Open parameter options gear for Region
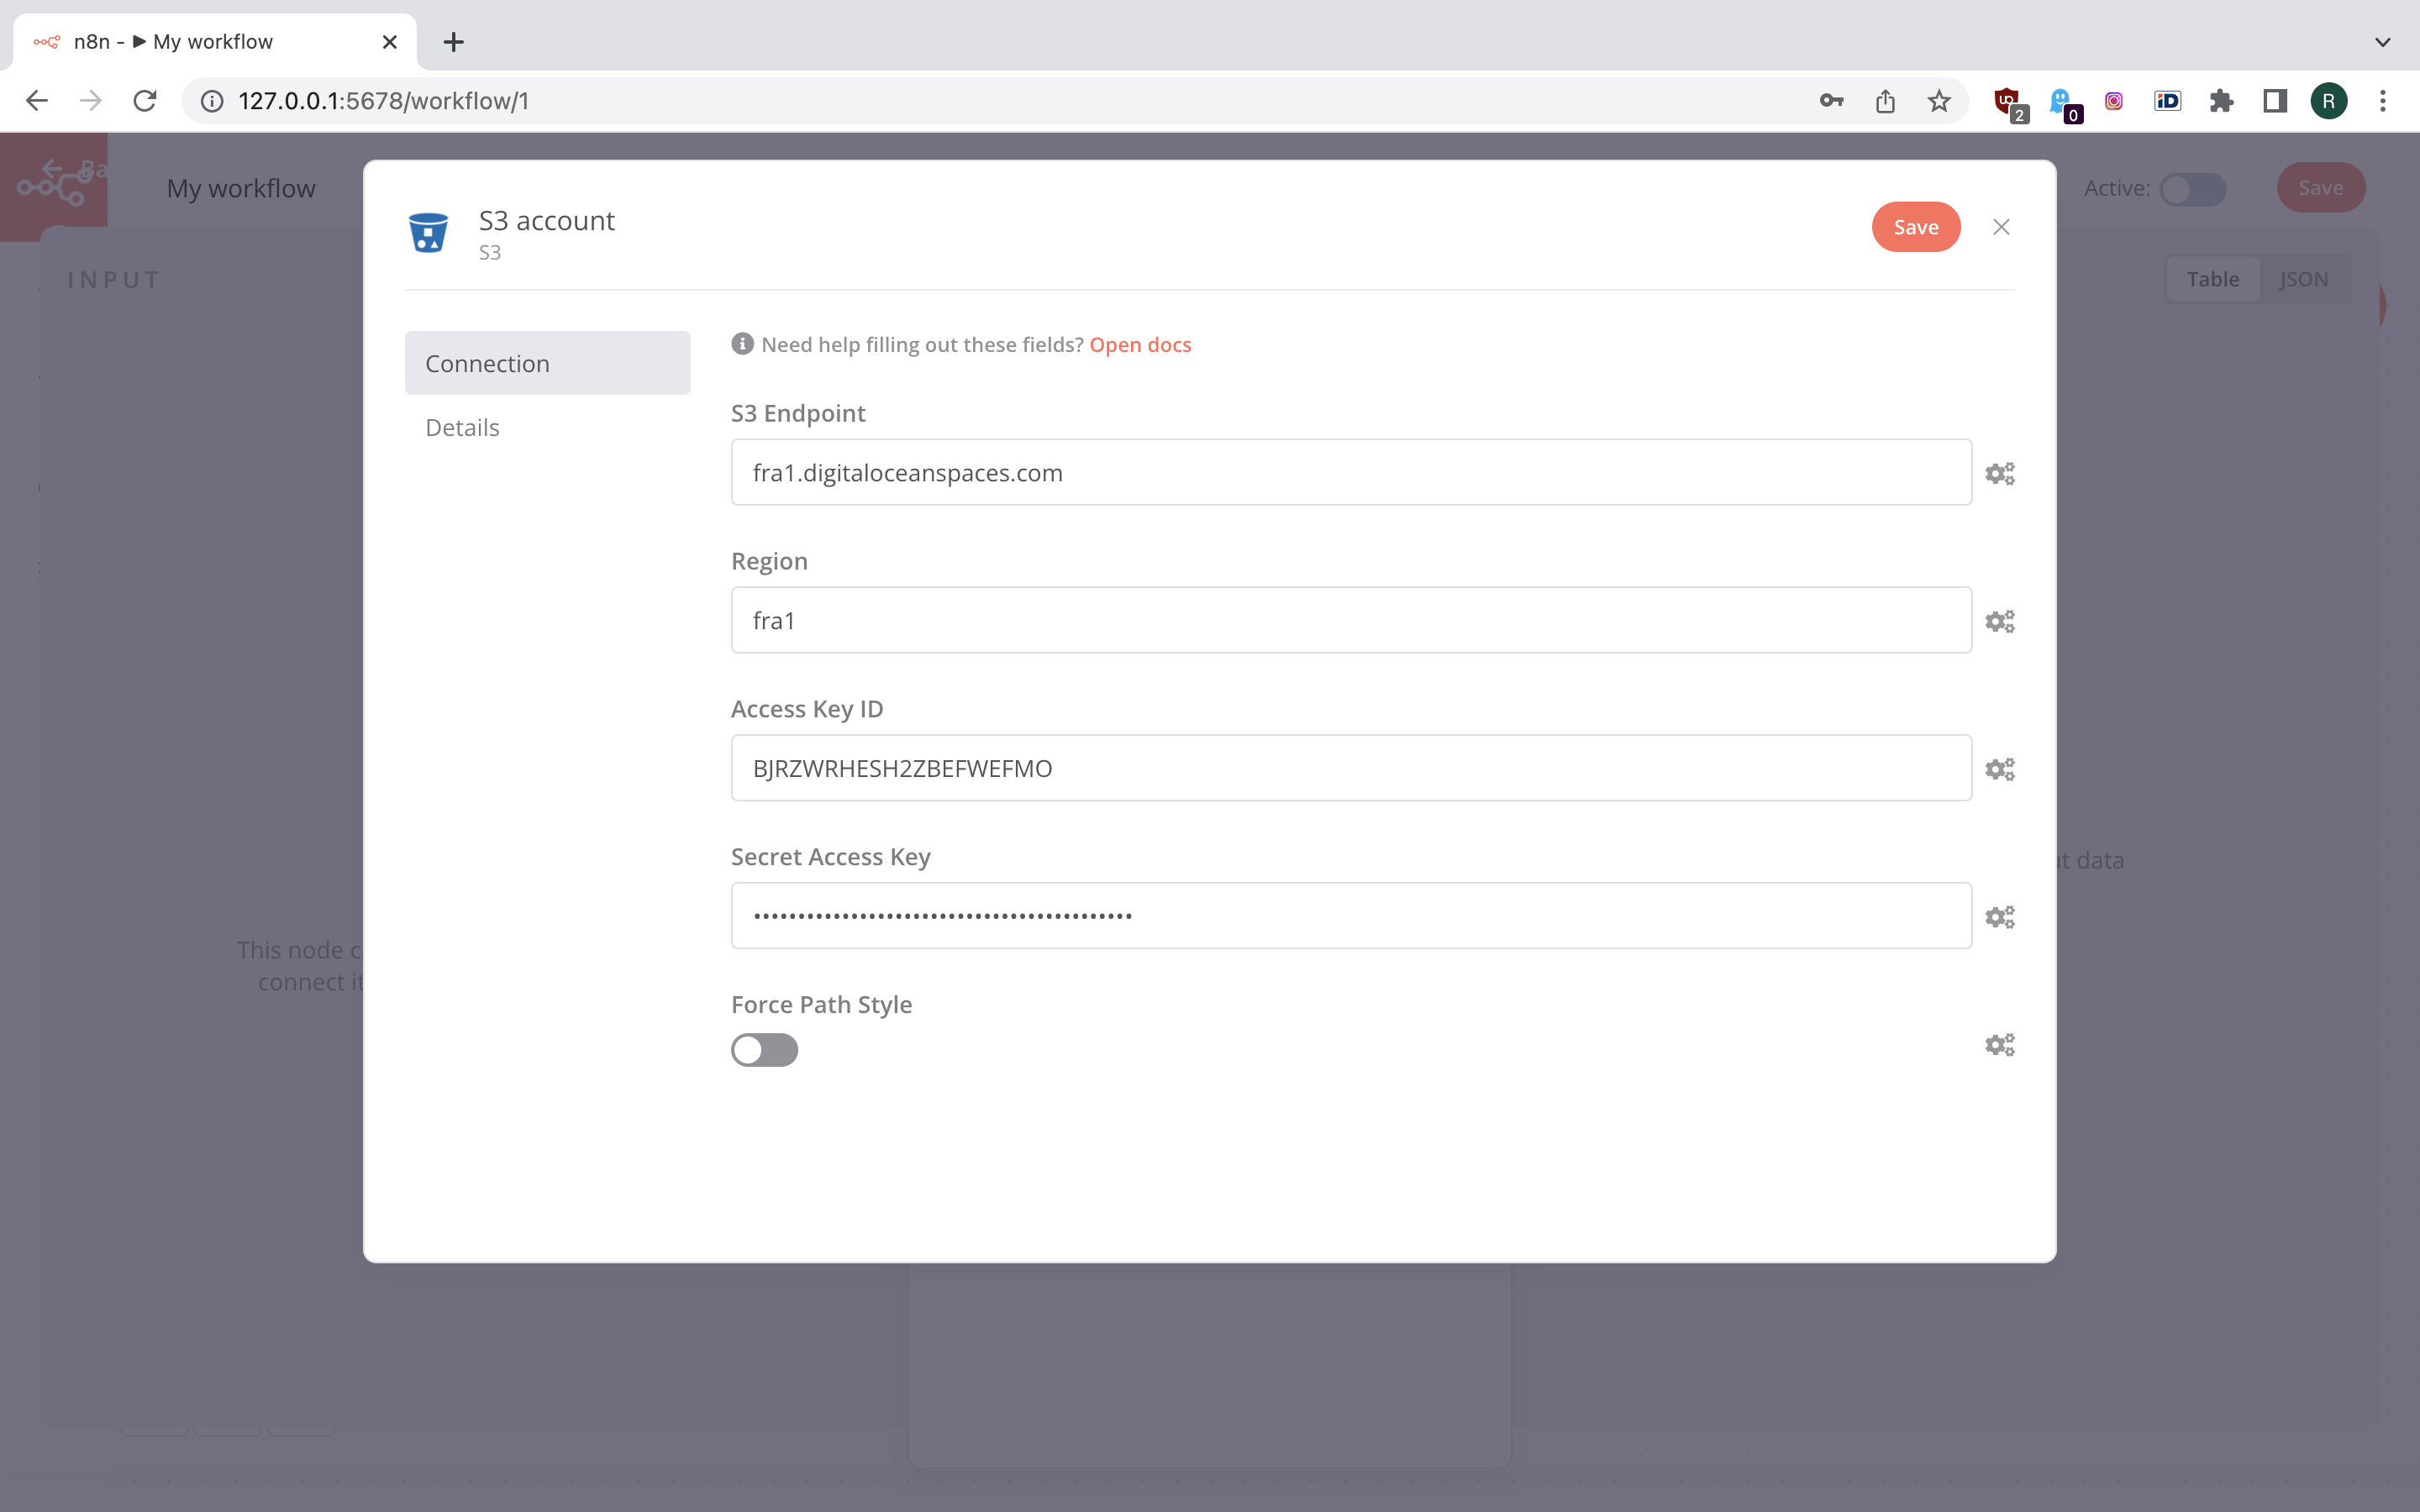Screen dimensions: 2420x1512 point(1999,621)
